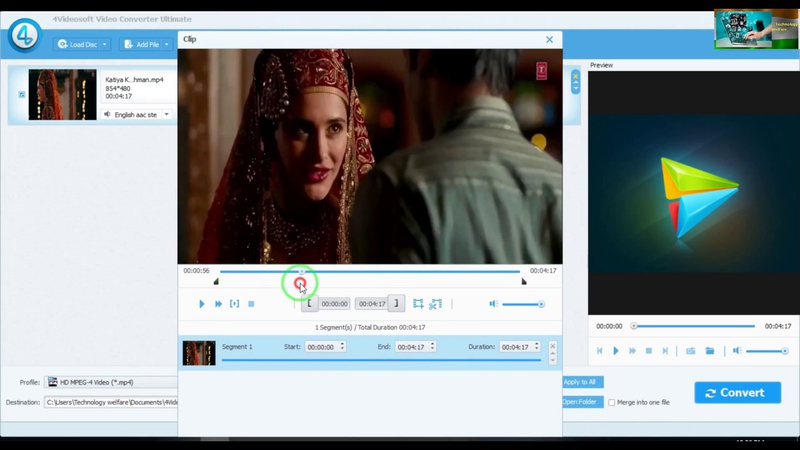Click the Apply to All button

tap(582, 382)
